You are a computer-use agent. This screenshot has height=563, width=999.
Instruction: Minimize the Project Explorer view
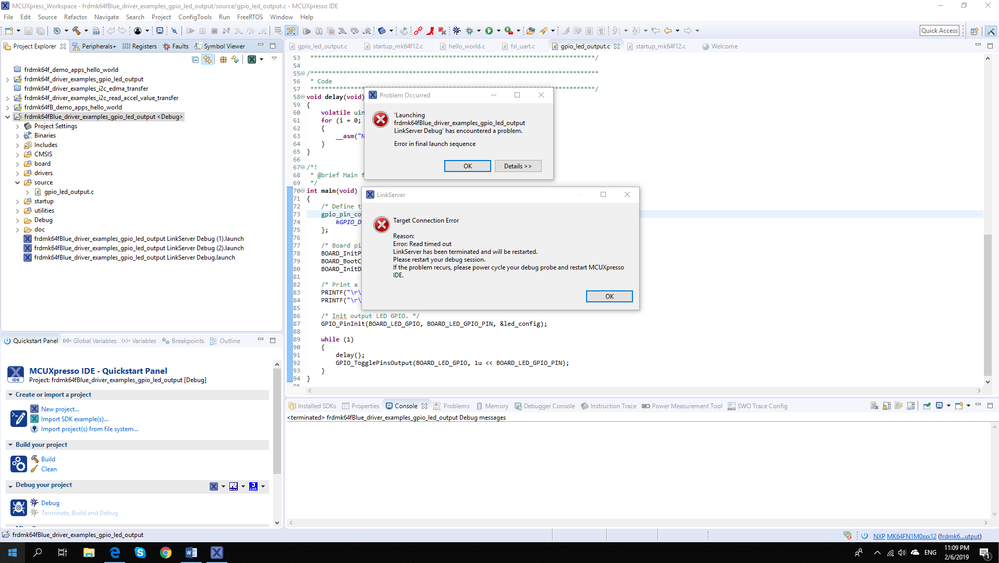tap(260, 46)
